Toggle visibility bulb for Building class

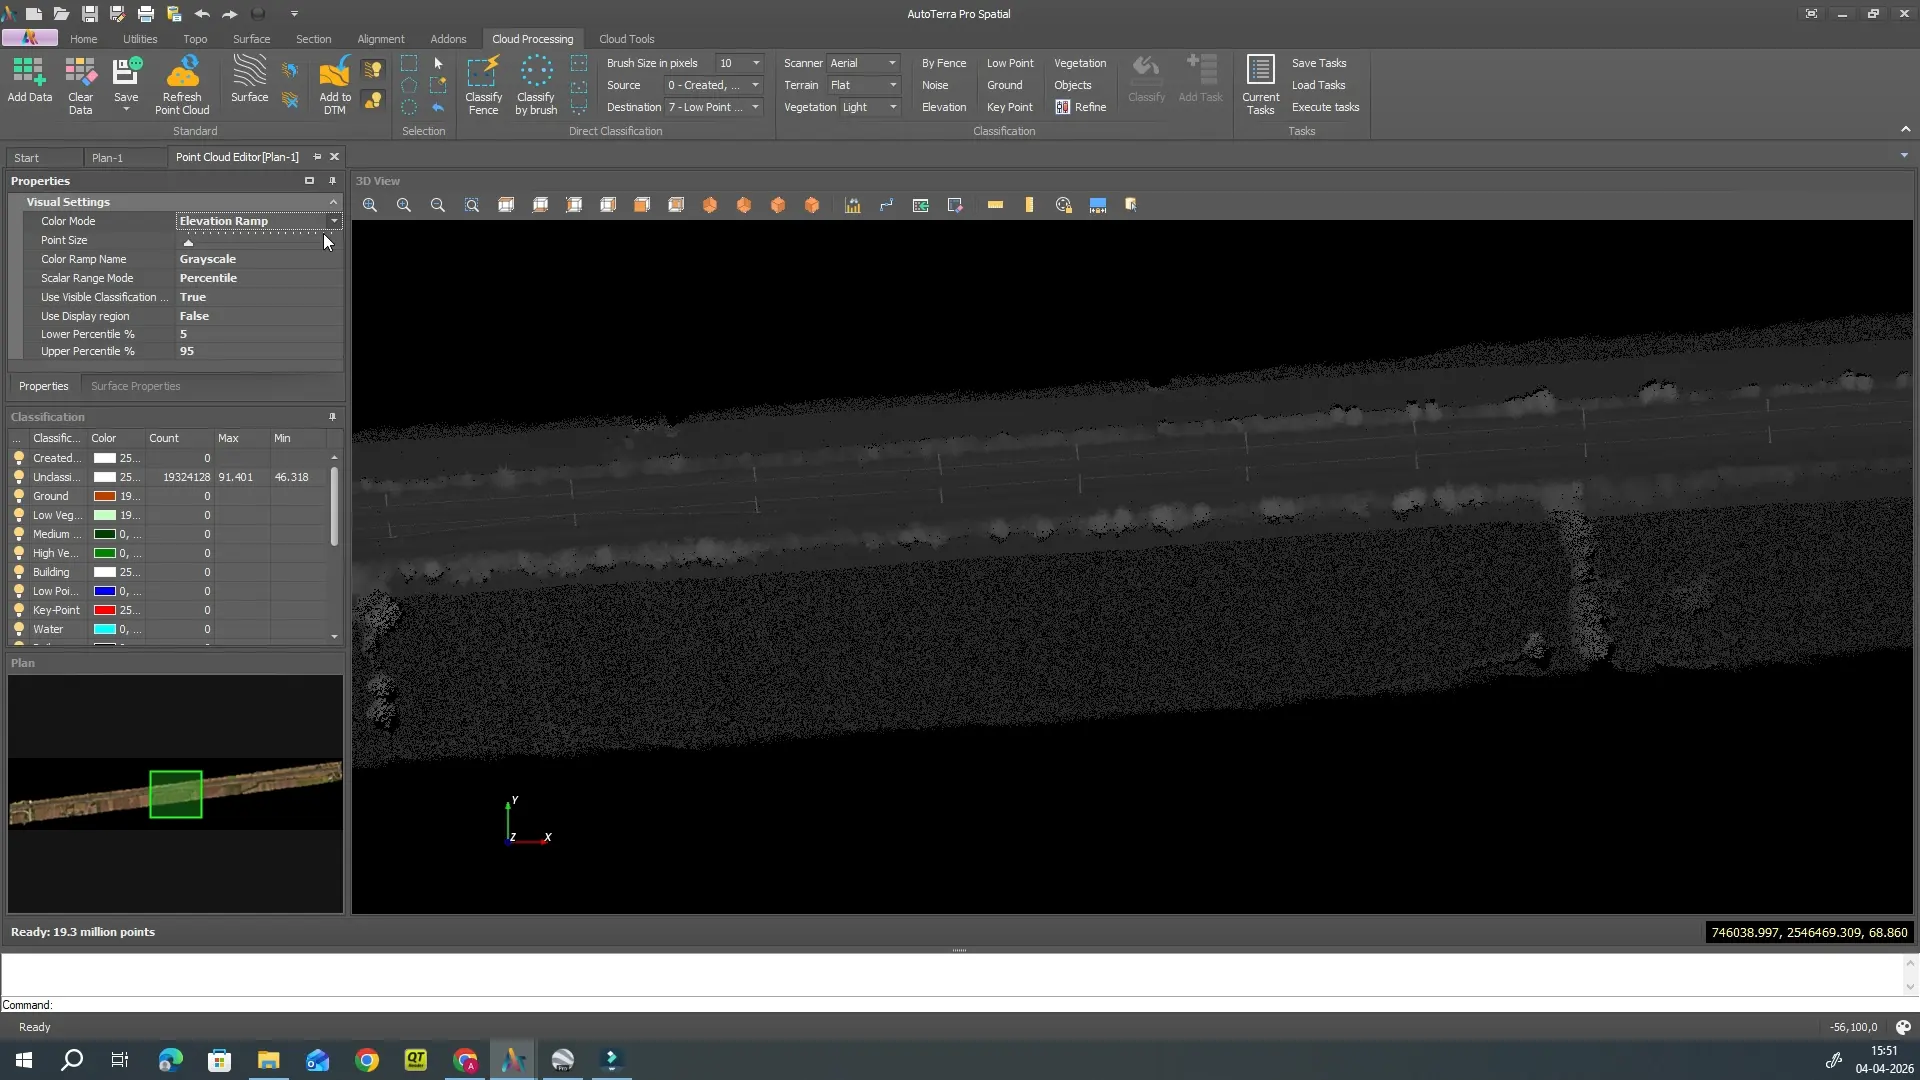pos(18,572)
